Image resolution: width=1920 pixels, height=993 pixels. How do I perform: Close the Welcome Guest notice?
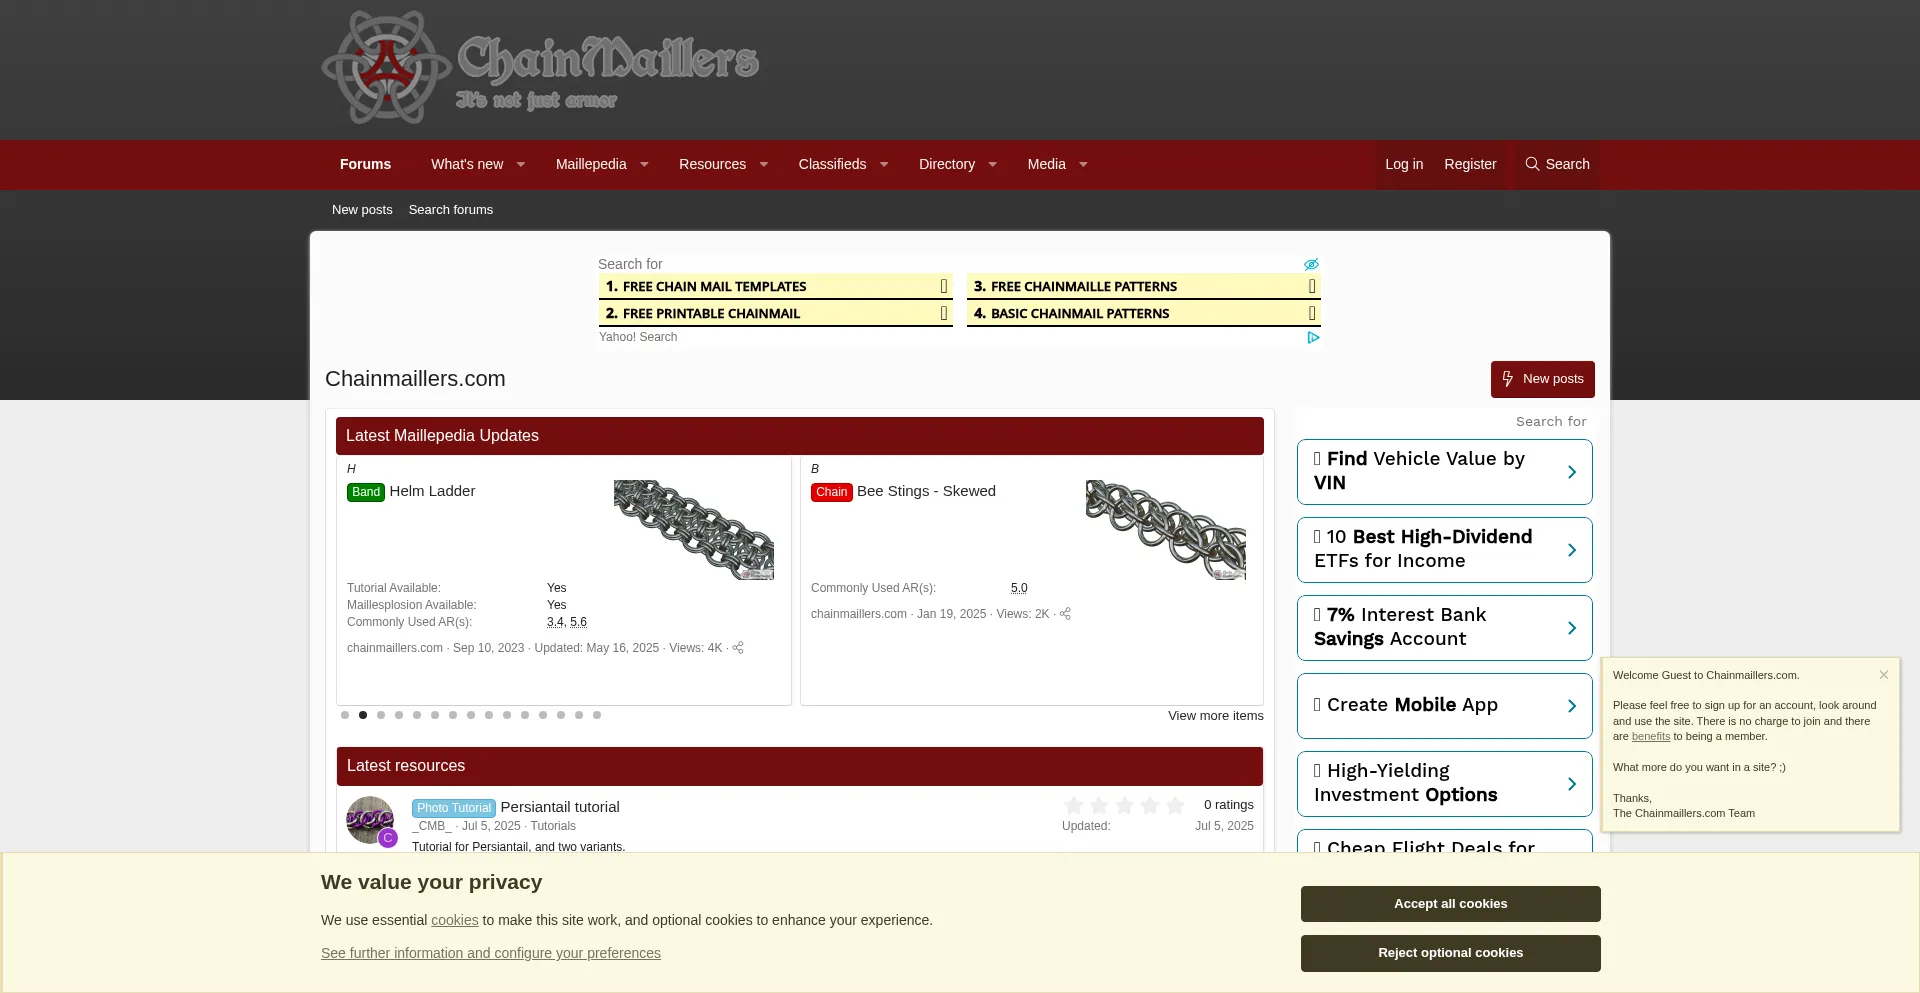tap(1883, 675)
